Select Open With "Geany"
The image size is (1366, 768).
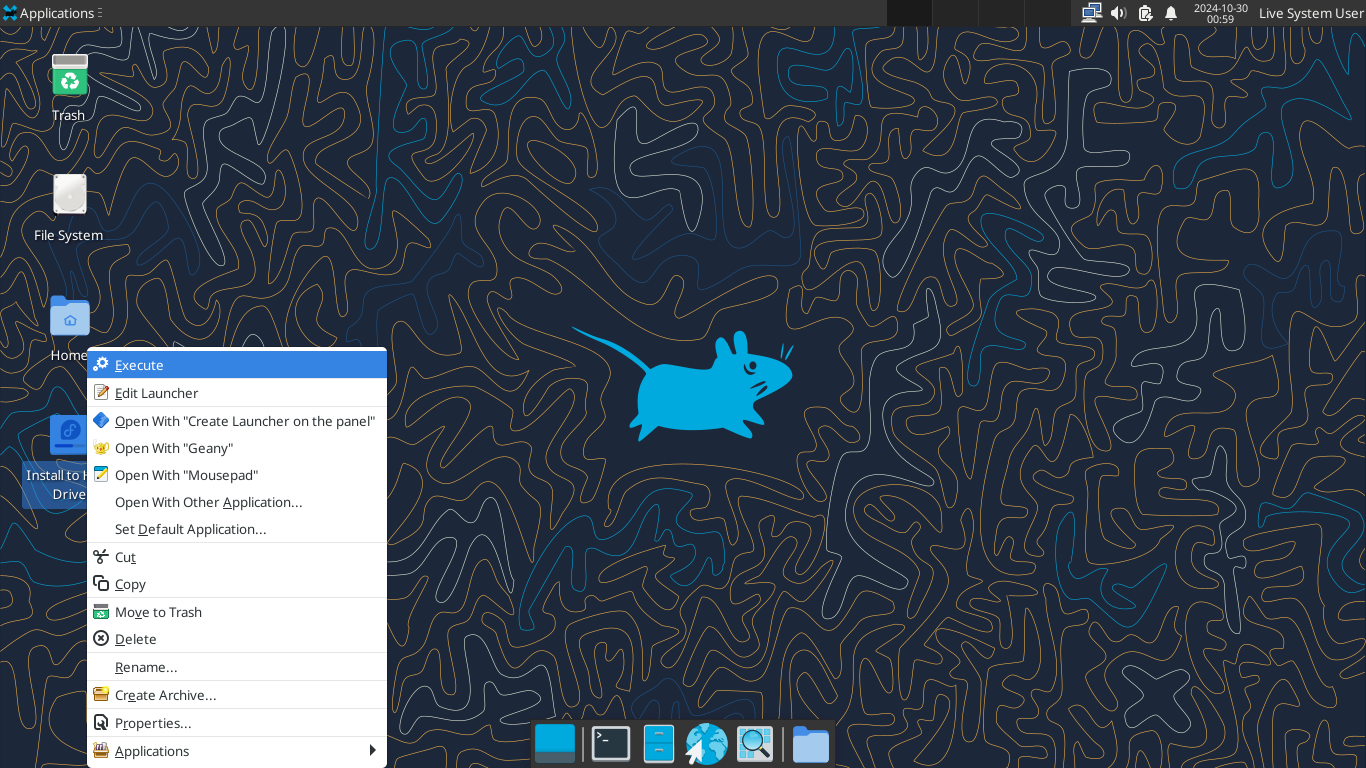point(237,448)
